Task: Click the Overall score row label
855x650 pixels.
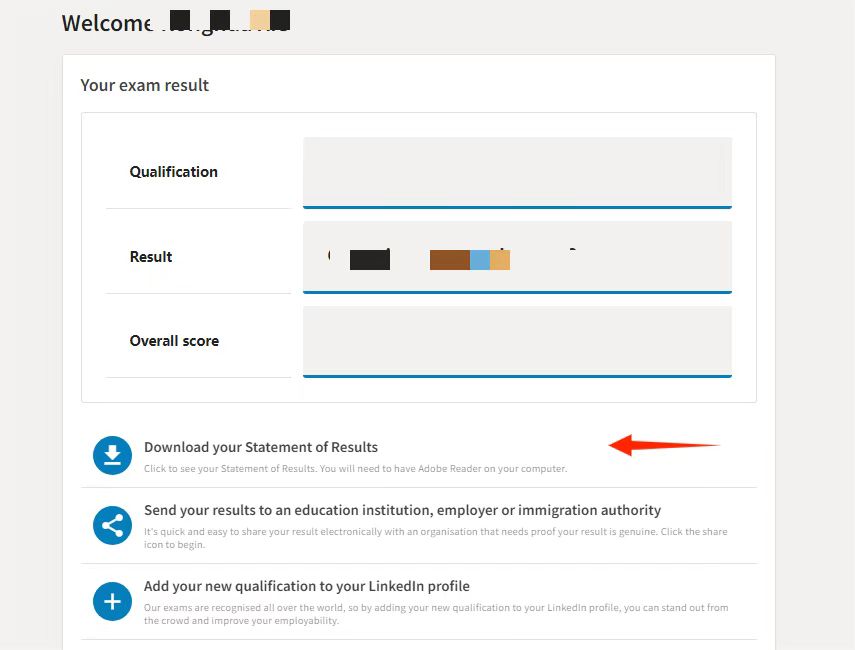Action: [174, 341]
